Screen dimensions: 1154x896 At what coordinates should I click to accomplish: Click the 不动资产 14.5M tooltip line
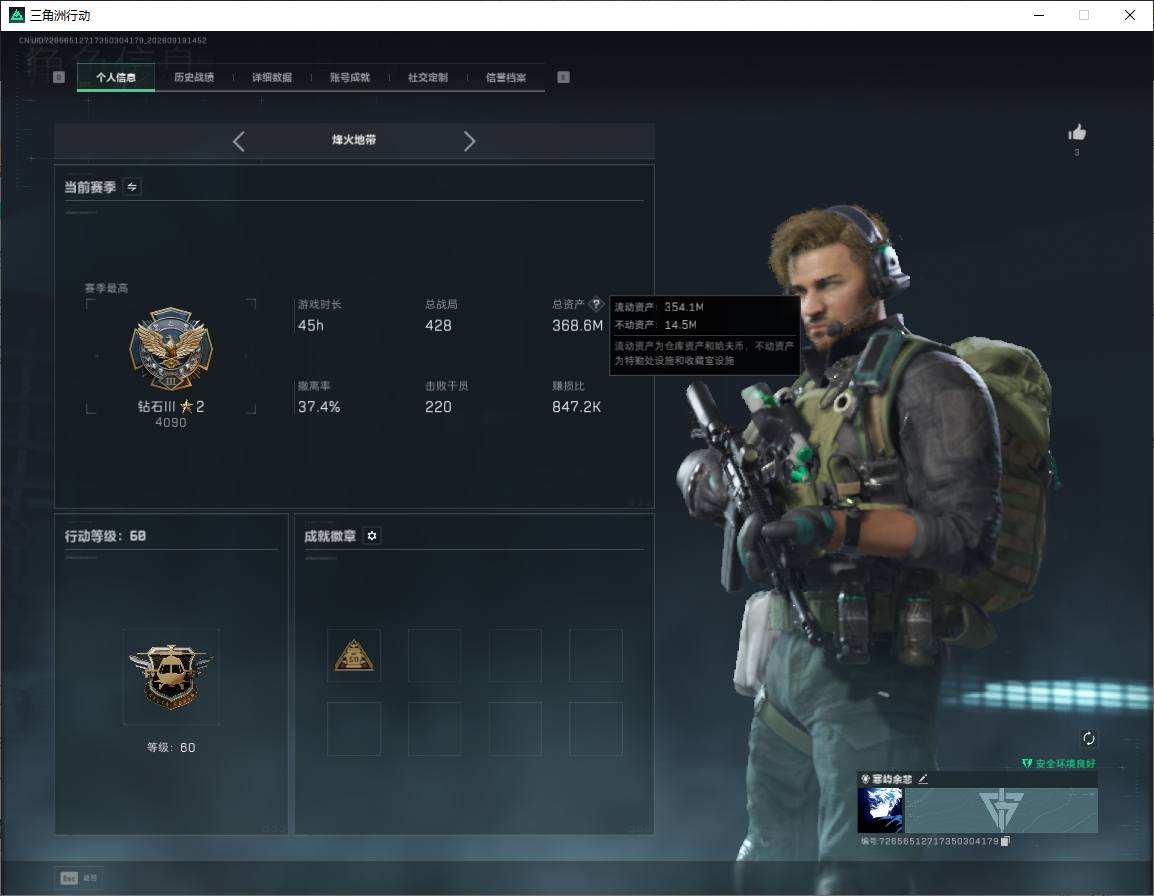[x=656, y=325]
